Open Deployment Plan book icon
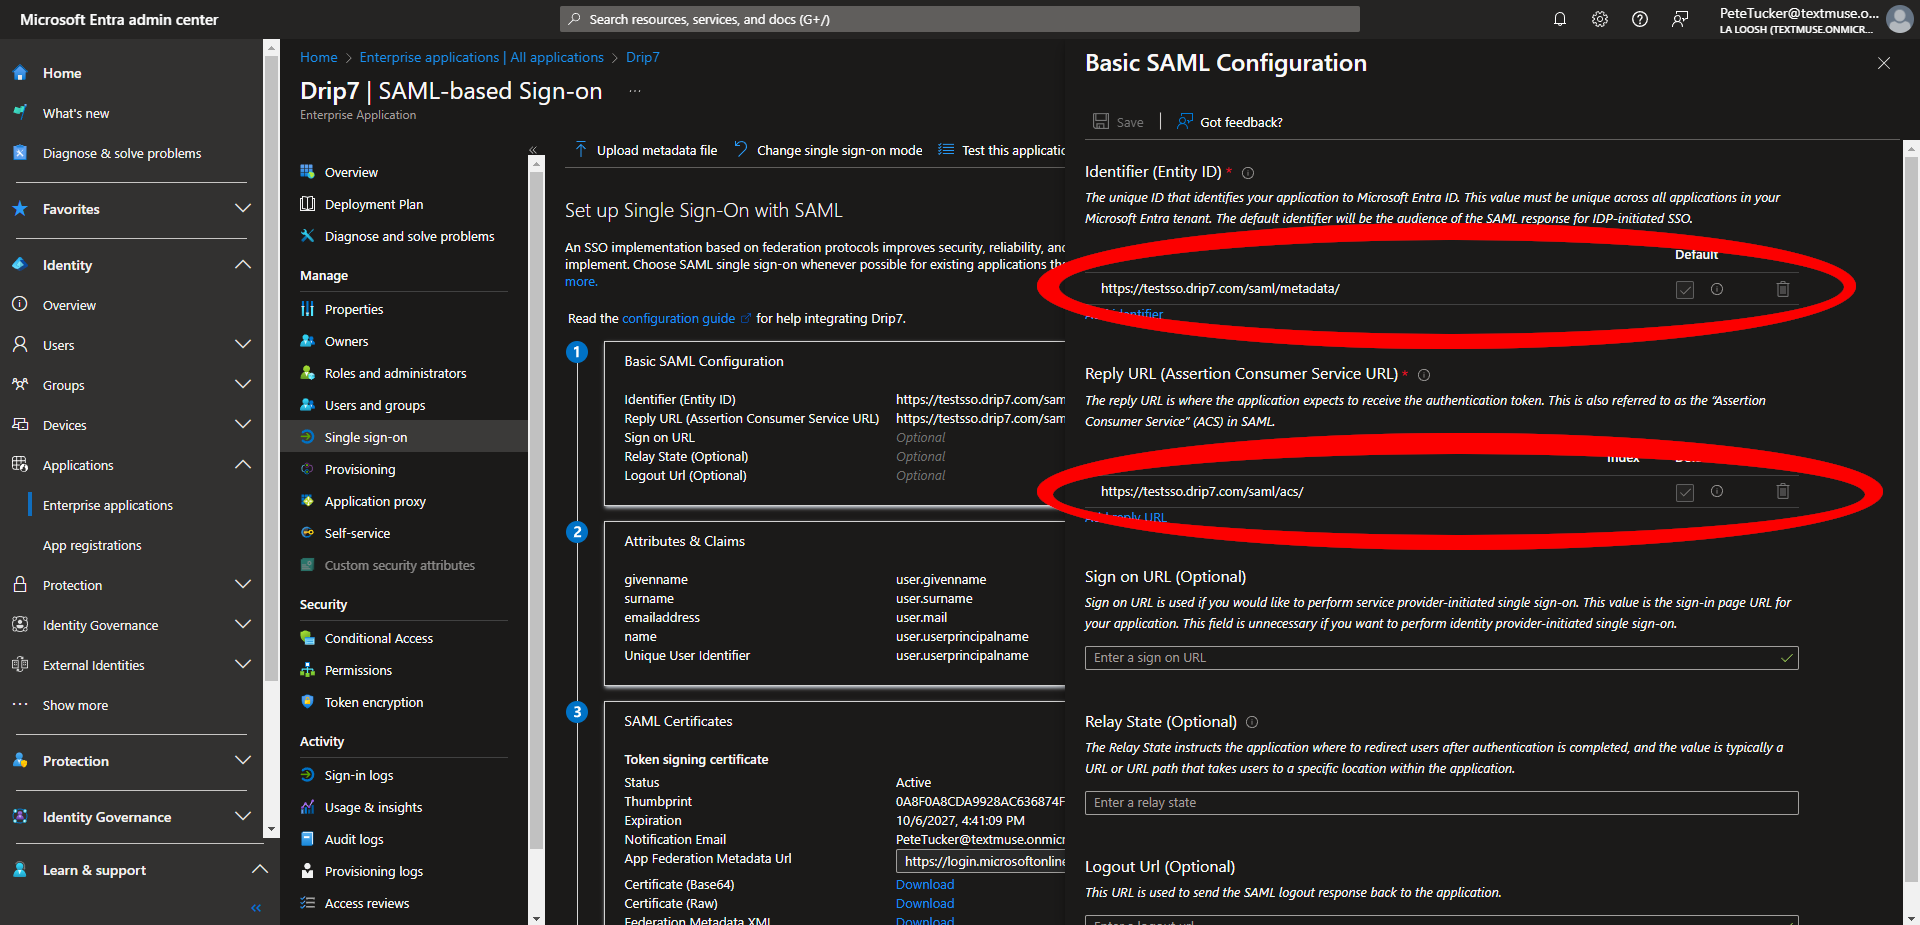This screenshot has height=925, width=1920. point(308,204)
